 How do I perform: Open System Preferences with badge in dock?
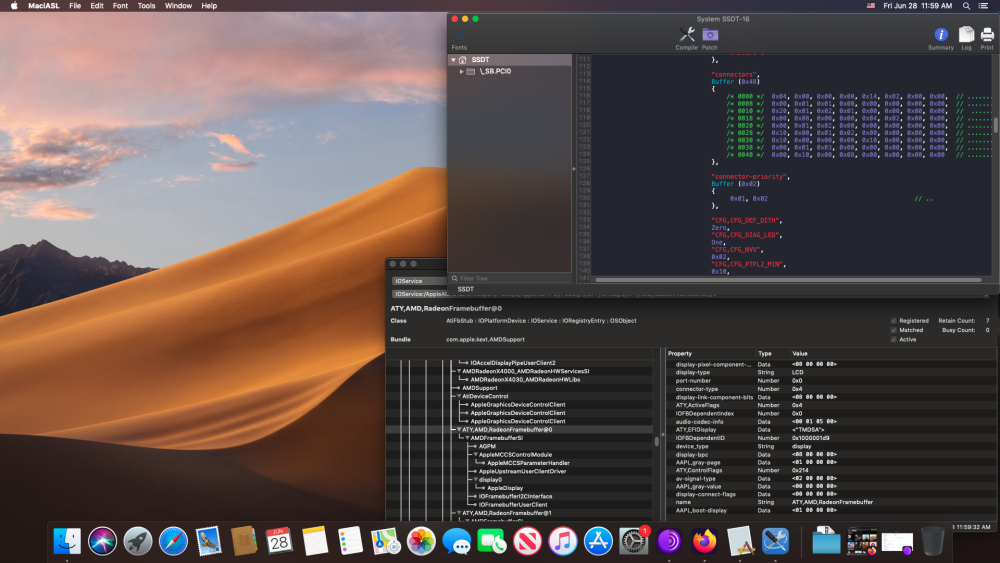[x=634, y=541]
